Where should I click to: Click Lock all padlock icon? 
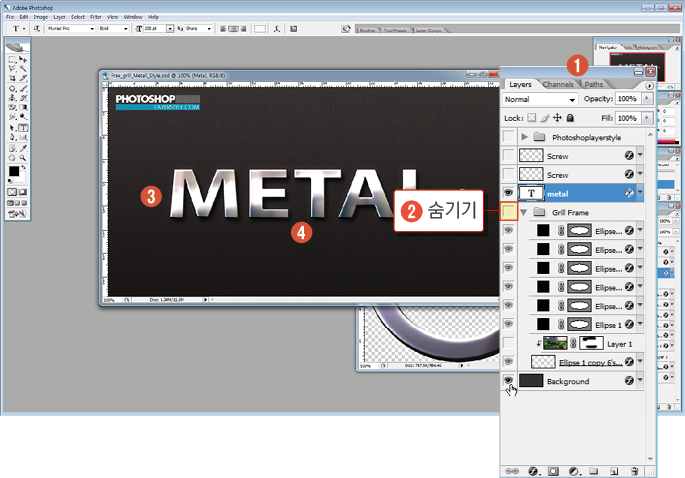pos(570,118)
